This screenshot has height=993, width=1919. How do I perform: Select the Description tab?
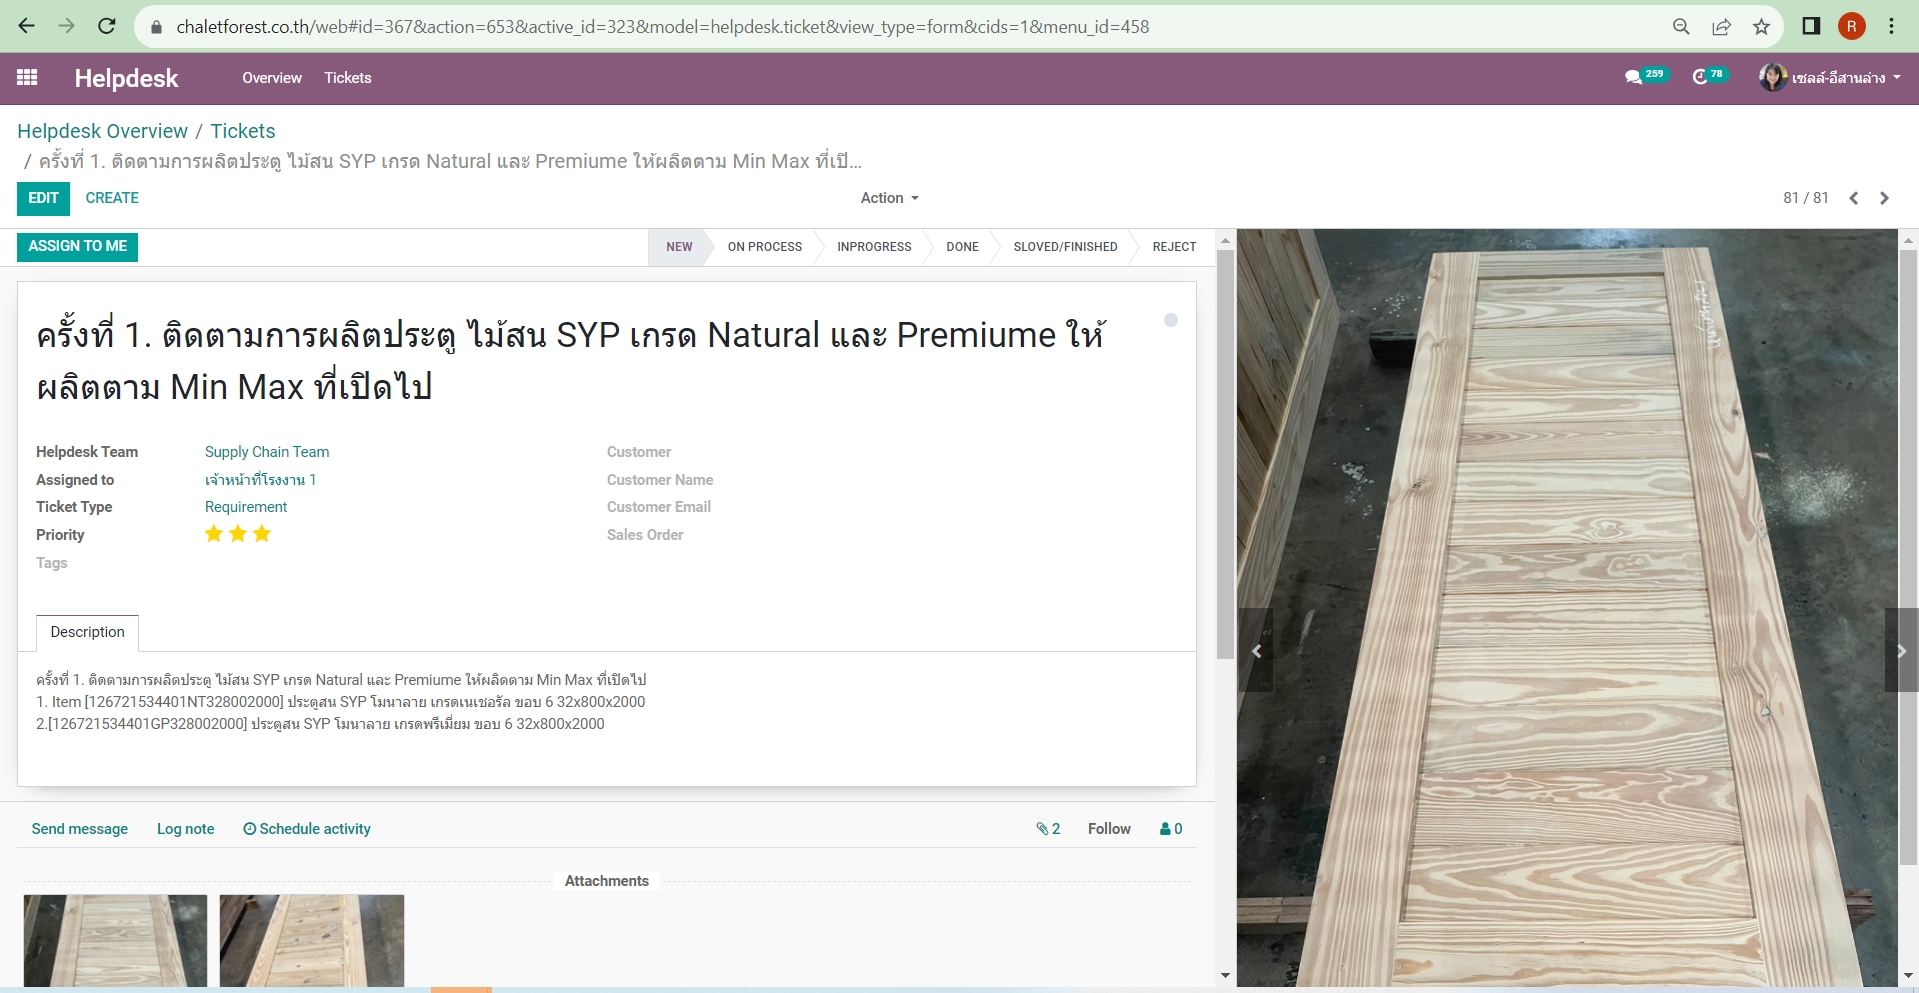(x=88, y=632)
